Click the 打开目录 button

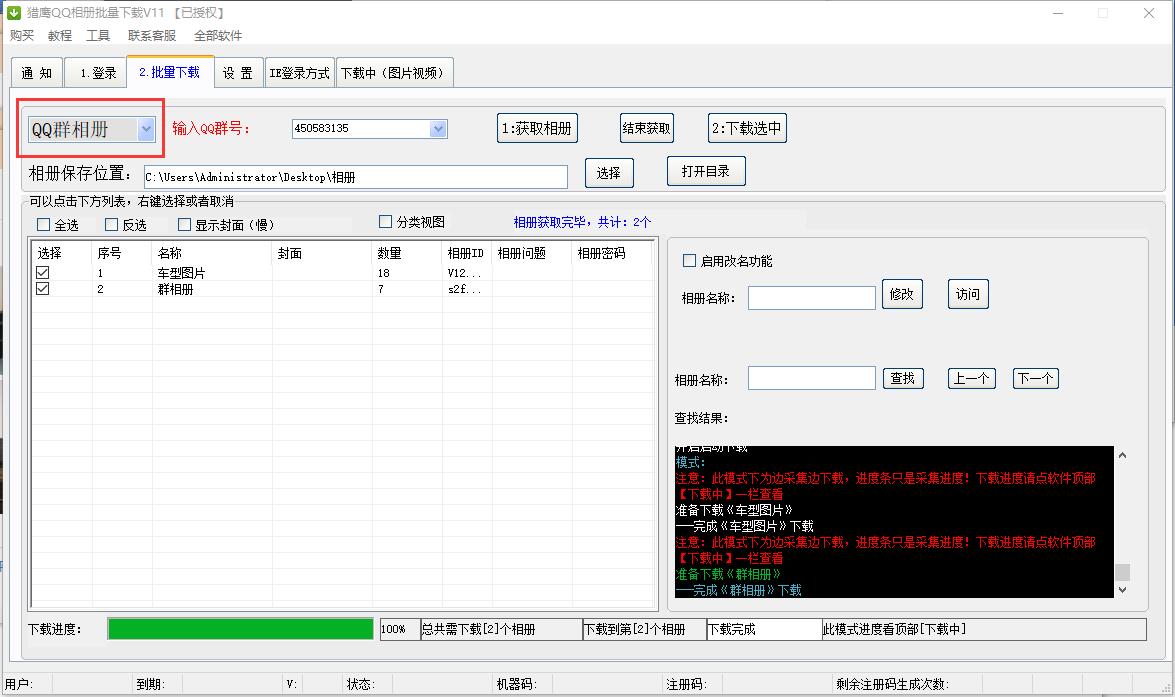pos(706,171)
